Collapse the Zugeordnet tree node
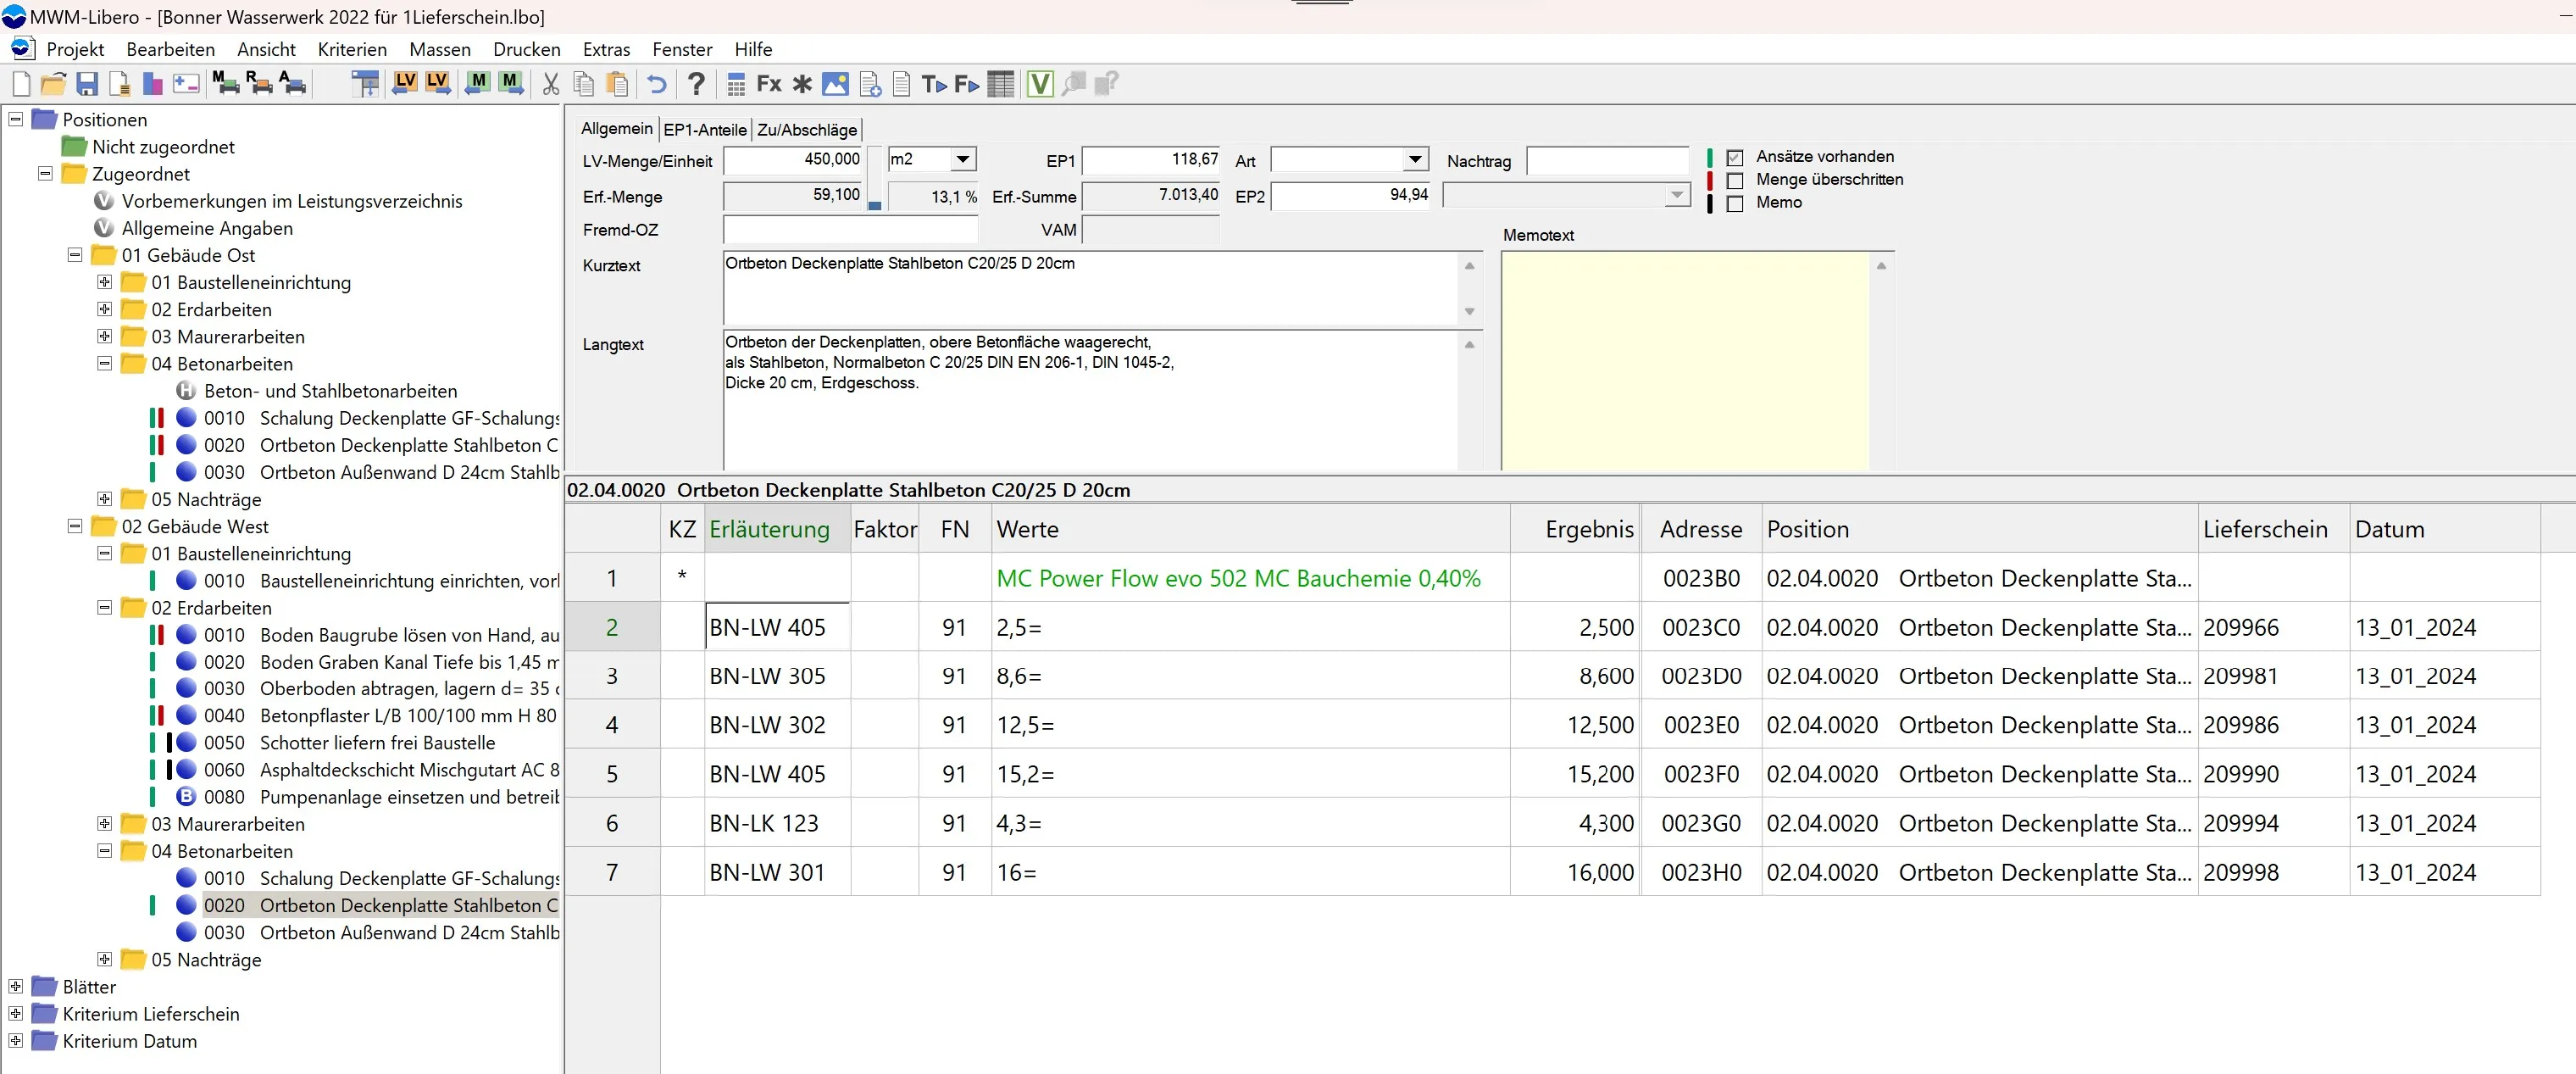 (45, 173)
